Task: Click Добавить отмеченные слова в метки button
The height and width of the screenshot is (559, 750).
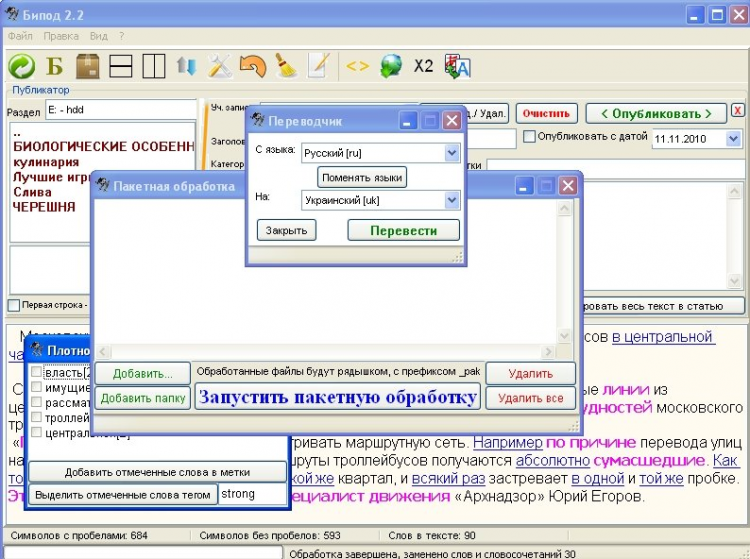Action: tap(157, 472)
